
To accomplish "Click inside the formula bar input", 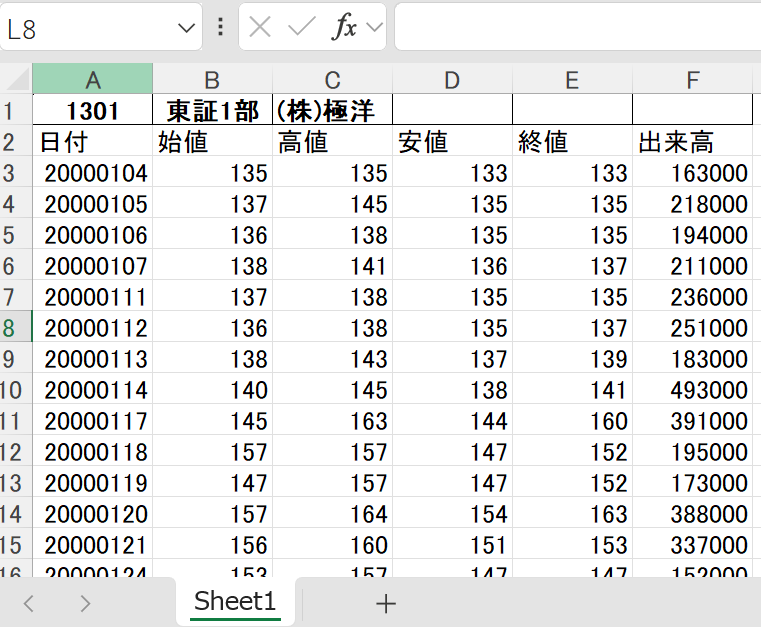I will 577,27.
